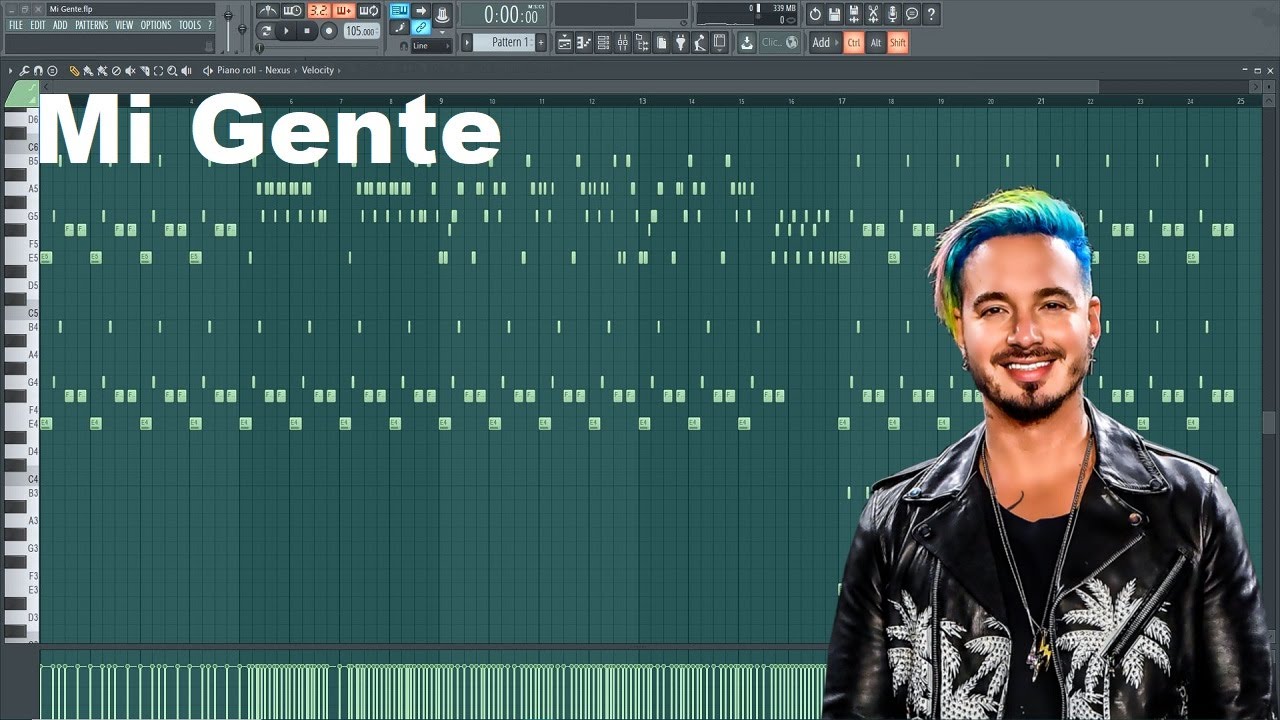Open the undo history icon
Screen dimensions: 1280x720
pyautogui.click(x=815, y=14)
